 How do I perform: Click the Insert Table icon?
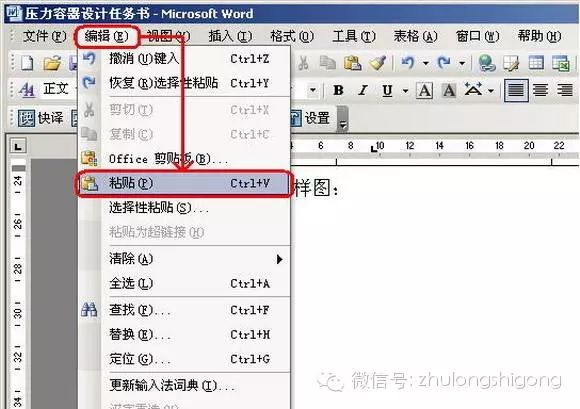(x=536, y=62)
